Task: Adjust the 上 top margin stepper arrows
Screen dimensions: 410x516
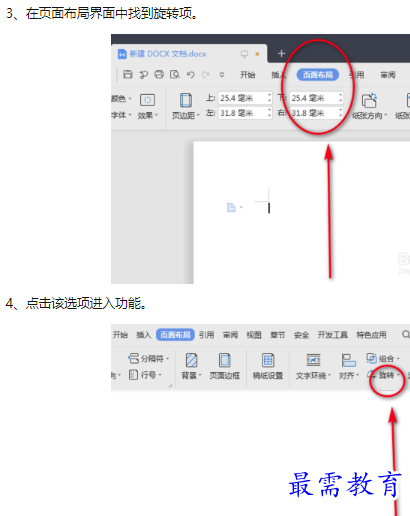Action: 269,98
